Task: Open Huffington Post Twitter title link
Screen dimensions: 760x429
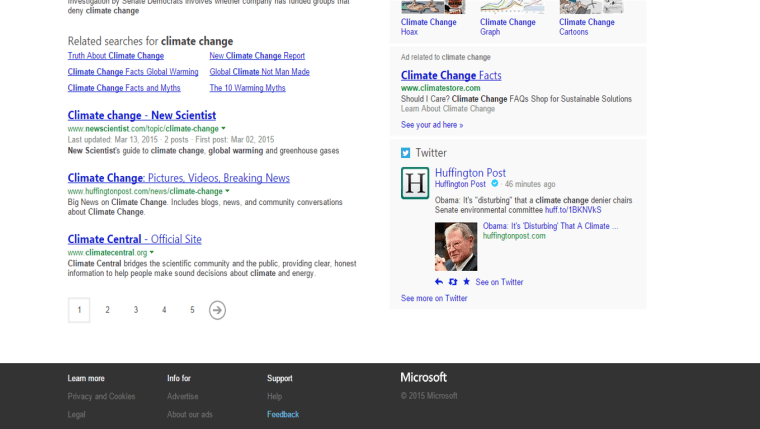Action: click(x=470, y=173)
